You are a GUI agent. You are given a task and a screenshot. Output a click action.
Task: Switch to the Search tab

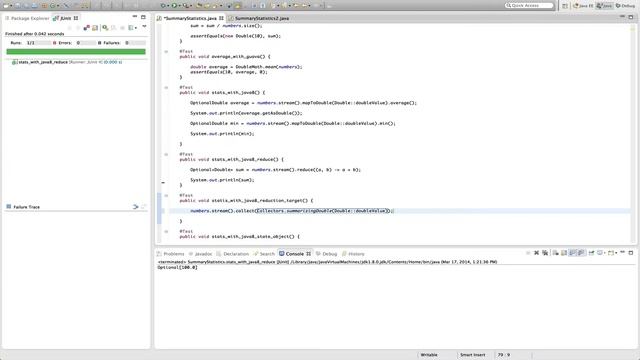click(x=264, y=254)
